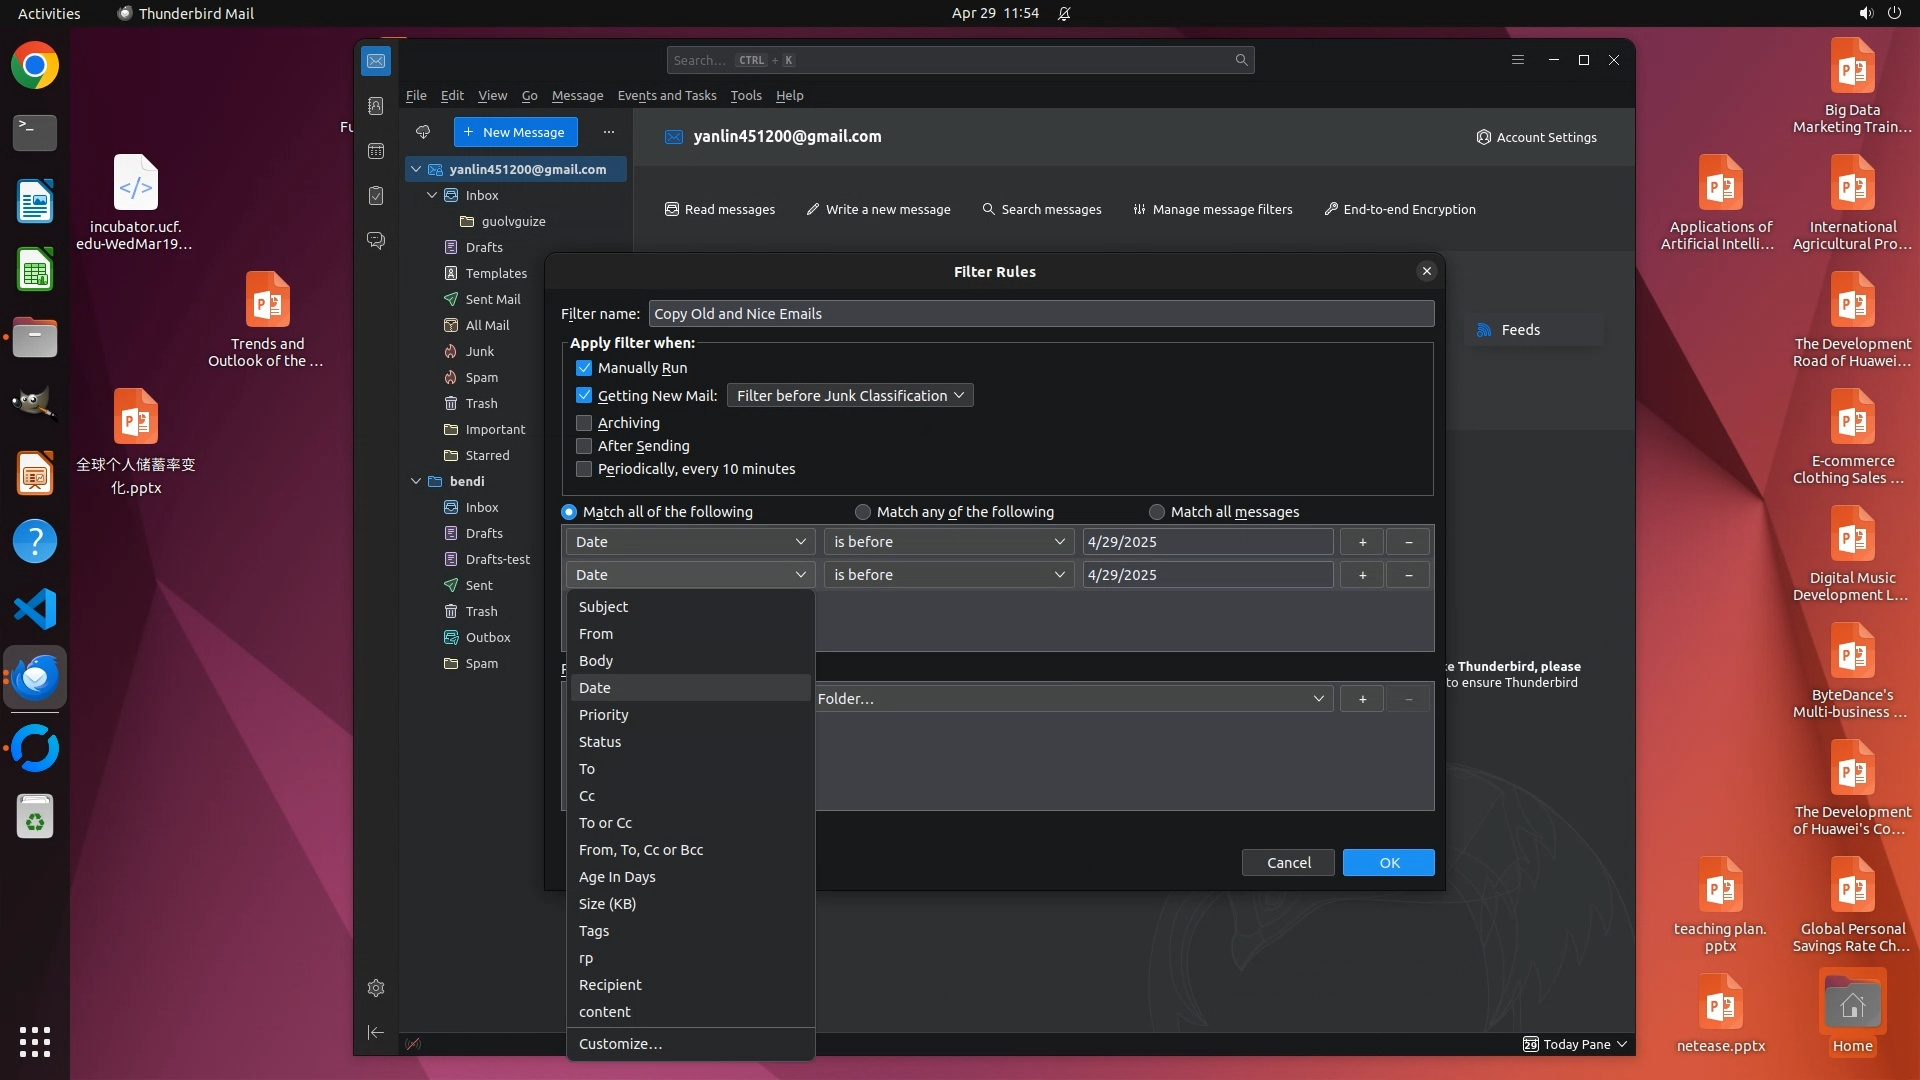The height and width of the screenshot is (1080, 1920).
Task: Open the Tools menu
Action: pos(745,96)
